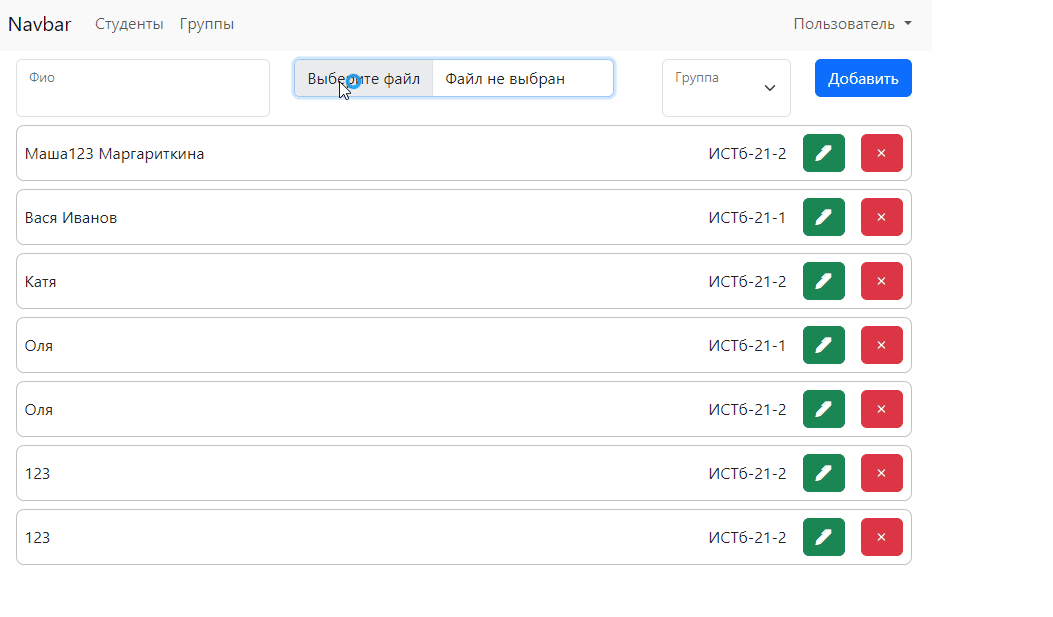Screen dimensions: 1053x617
Task: Delete the Маша123 Маргариткина student row
Action: (x=881, y=153)
